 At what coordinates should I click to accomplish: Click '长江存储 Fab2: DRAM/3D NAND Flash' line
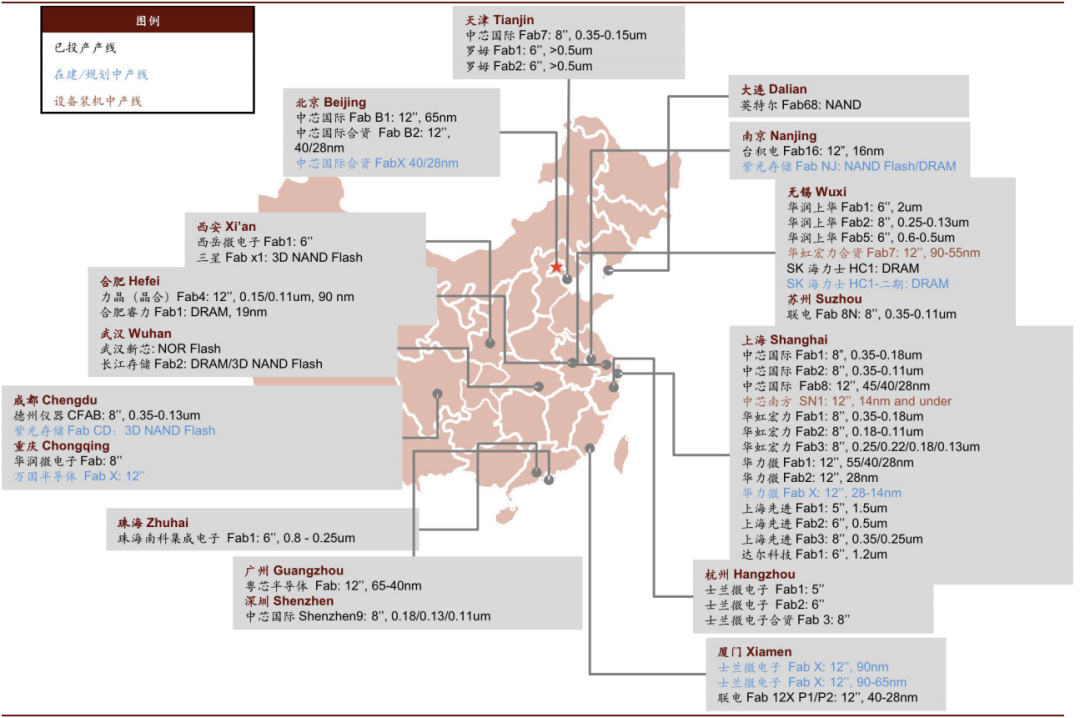coord(211,364)
